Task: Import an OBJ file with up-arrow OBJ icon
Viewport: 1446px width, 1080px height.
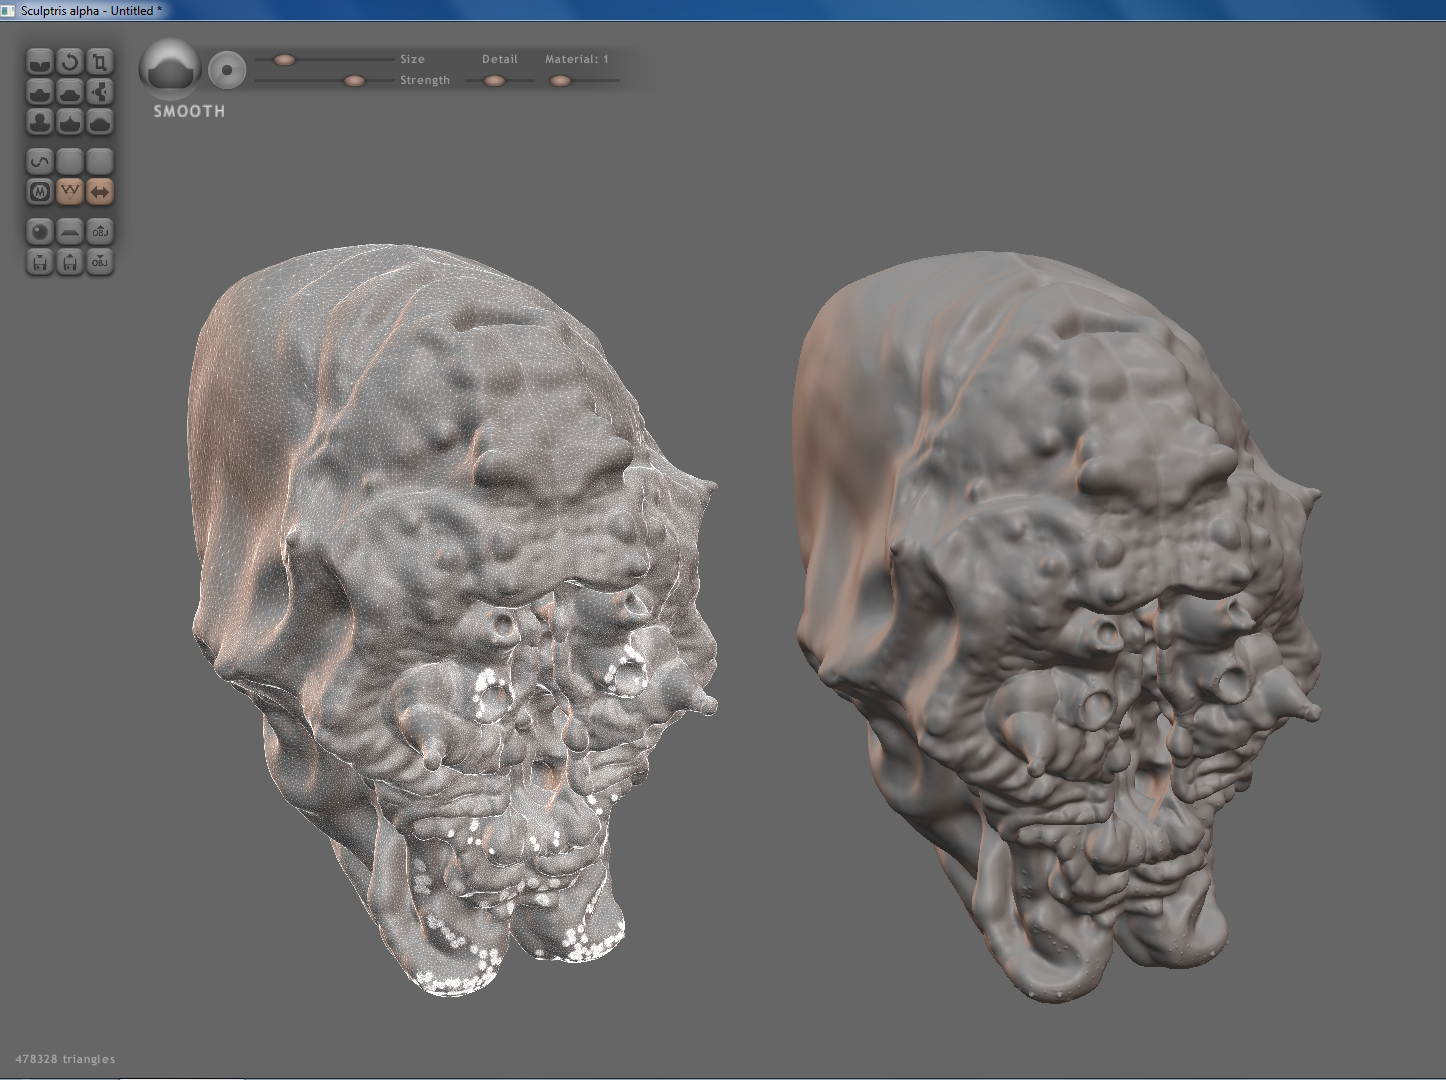Action: 100,232
